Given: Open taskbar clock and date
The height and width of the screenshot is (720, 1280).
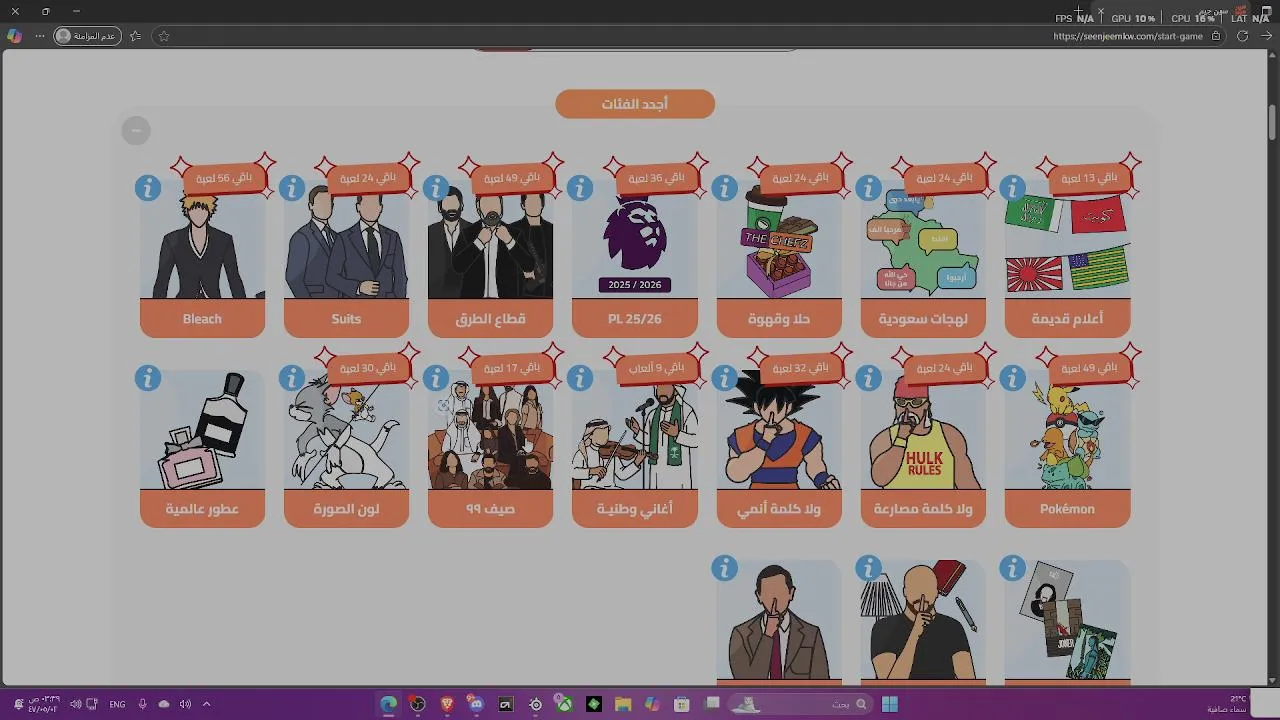Looking at the screenshot, I should 43,704.
